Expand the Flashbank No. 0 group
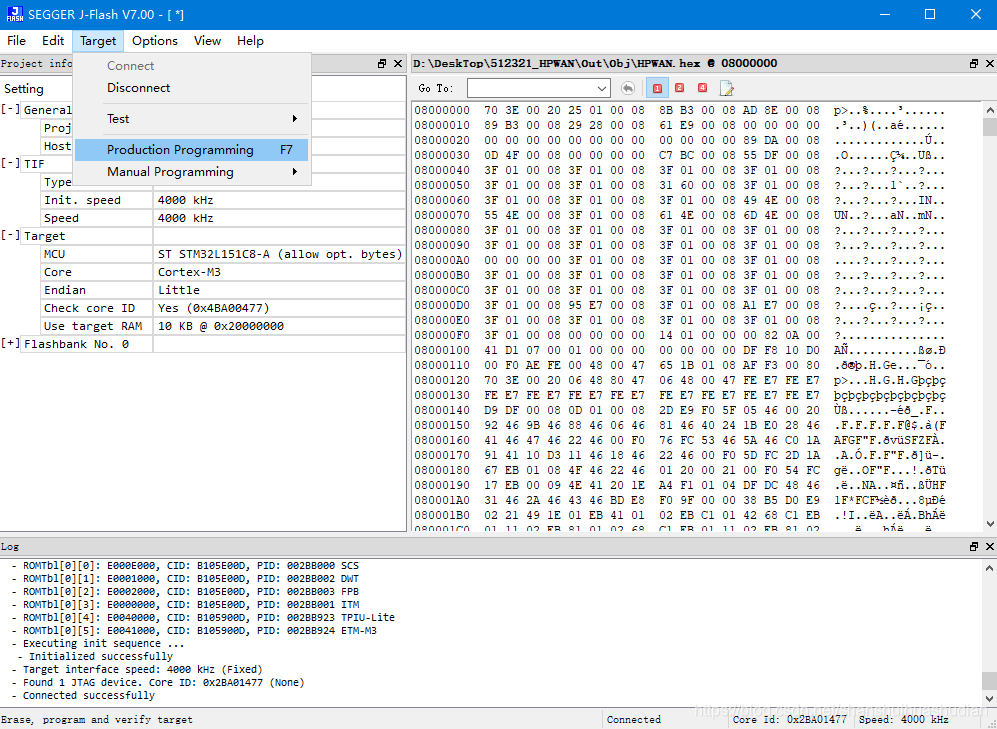The image size is (997, 729). click(x=10, y=344)
